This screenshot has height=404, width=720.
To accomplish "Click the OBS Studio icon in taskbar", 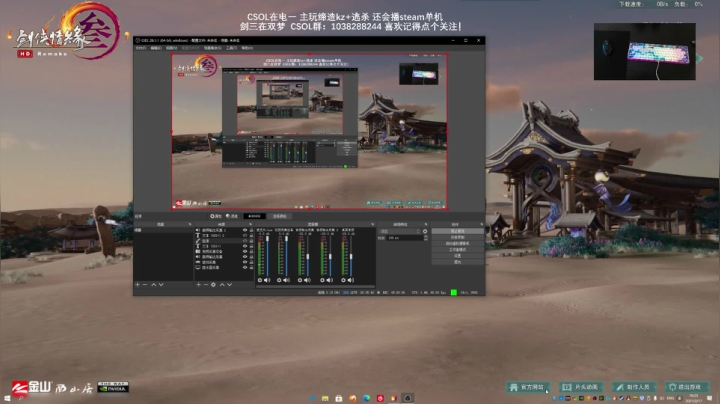I will click(407, 398).
